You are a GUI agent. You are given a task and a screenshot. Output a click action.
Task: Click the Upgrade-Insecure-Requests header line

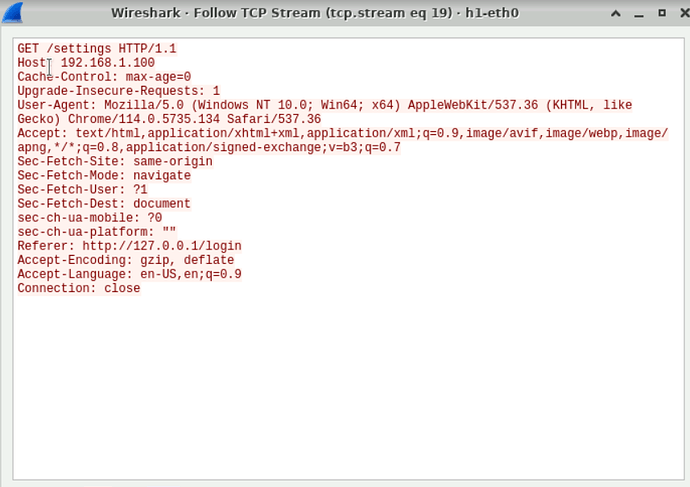(x=118, y=91)
